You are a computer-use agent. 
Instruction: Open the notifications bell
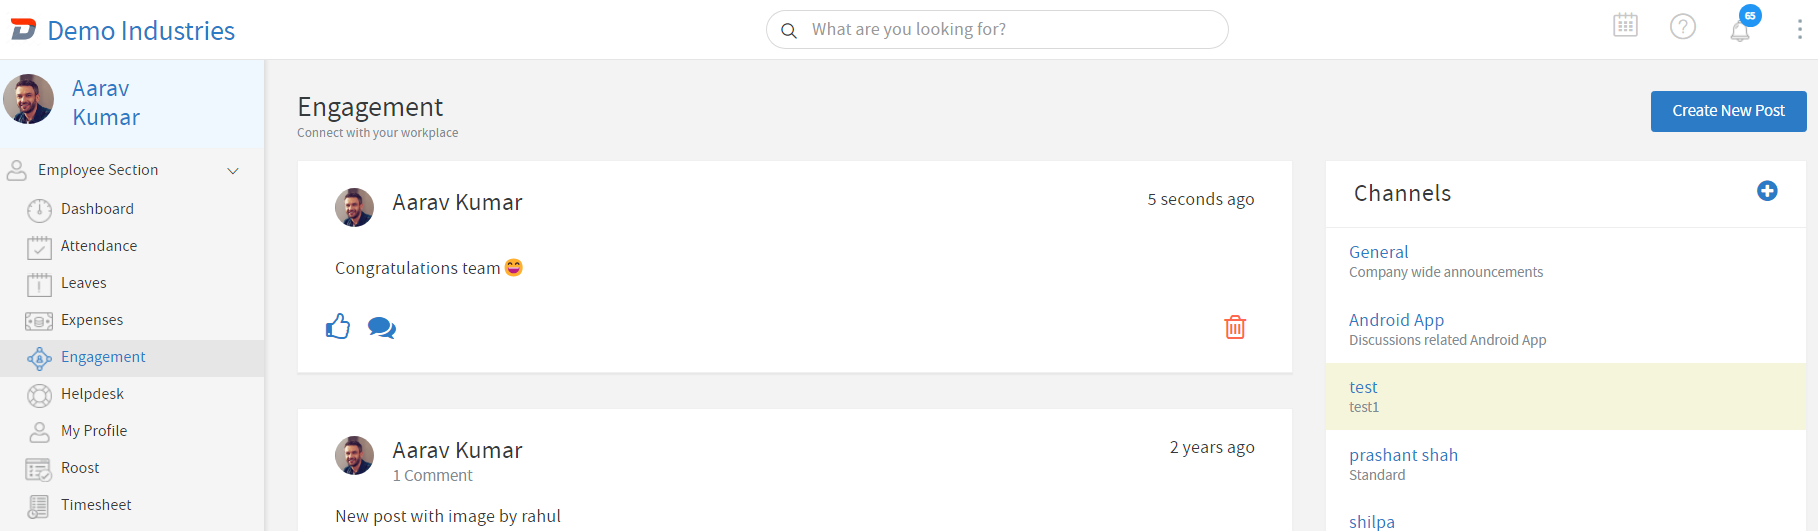(x=1740, y=30)
